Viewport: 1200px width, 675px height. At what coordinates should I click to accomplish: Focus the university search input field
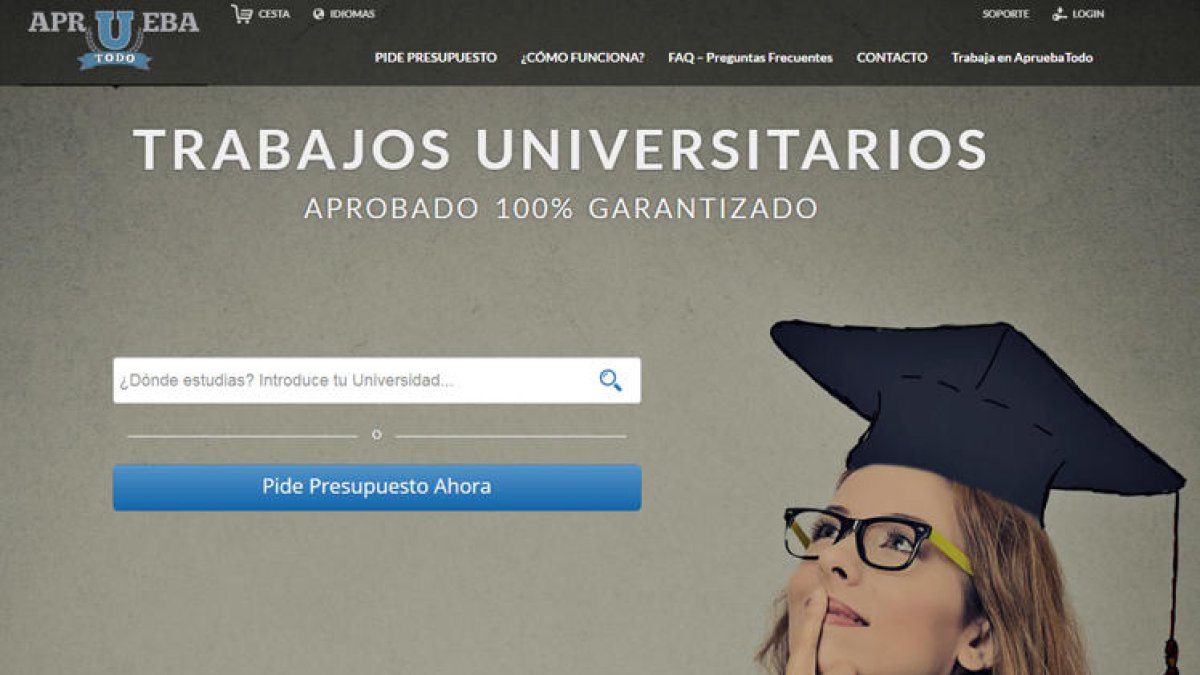377,380
